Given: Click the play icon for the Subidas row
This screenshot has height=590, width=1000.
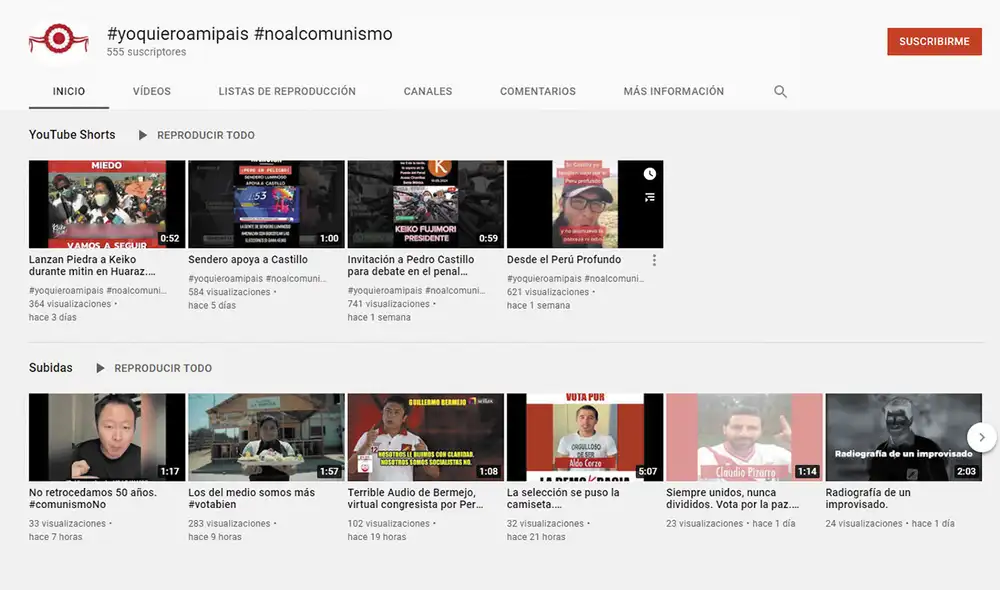Looking at the screenshot, I should (100, 367).
